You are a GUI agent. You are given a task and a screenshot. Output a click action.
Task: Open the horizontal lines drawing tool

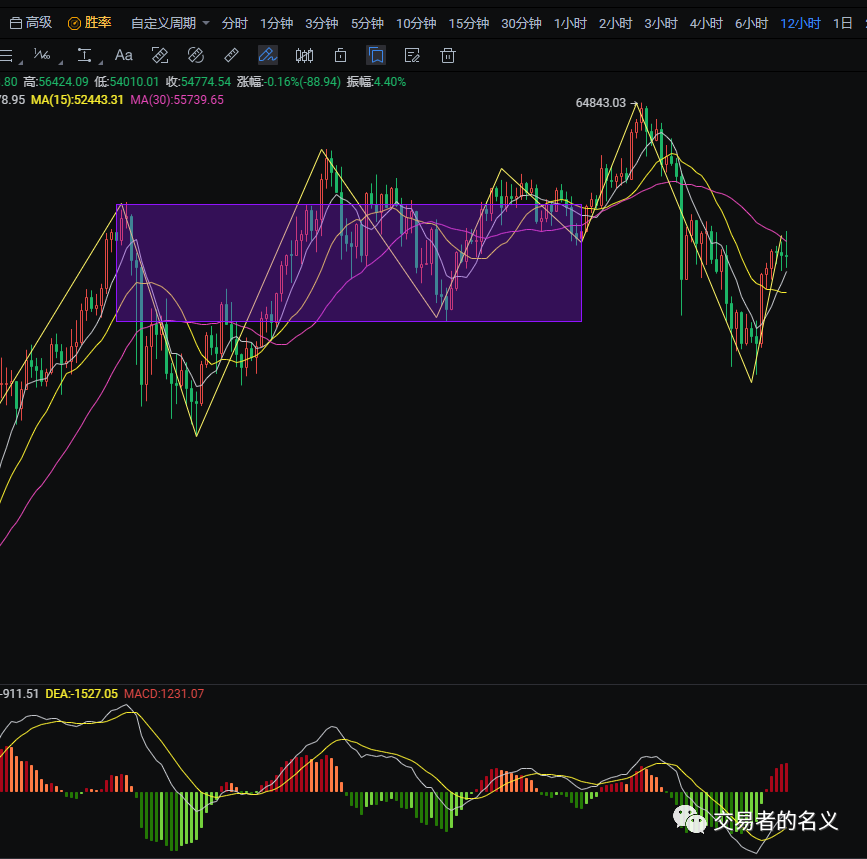pos(7,55)
